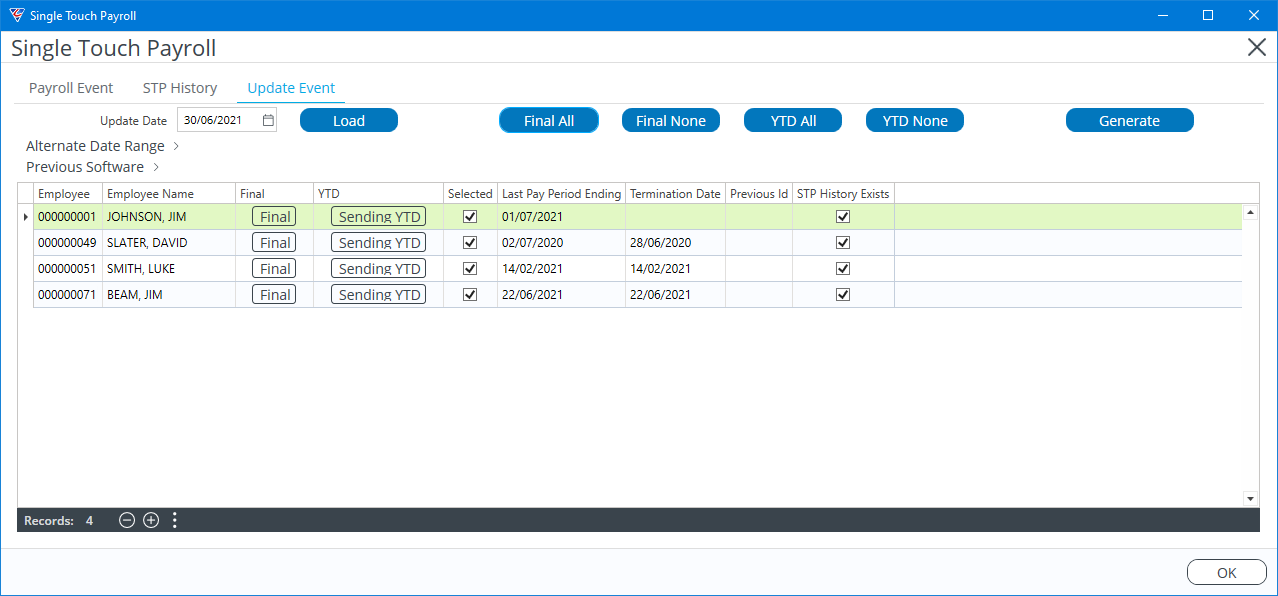The width and height of the screenshot is (1278, 596).
Task: Click the name cell JOHNSON, JIM
Action: coord(169,217)
